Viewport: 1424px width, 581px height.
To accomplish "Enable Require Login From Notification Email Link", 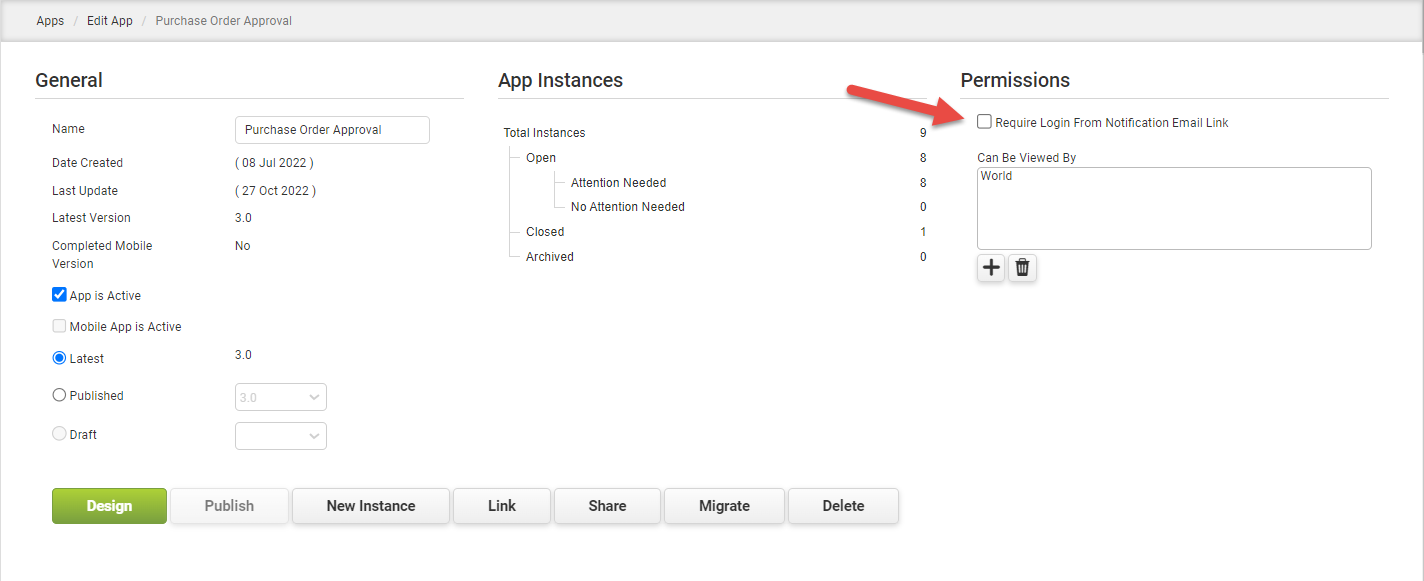I will tap(985, 122).
